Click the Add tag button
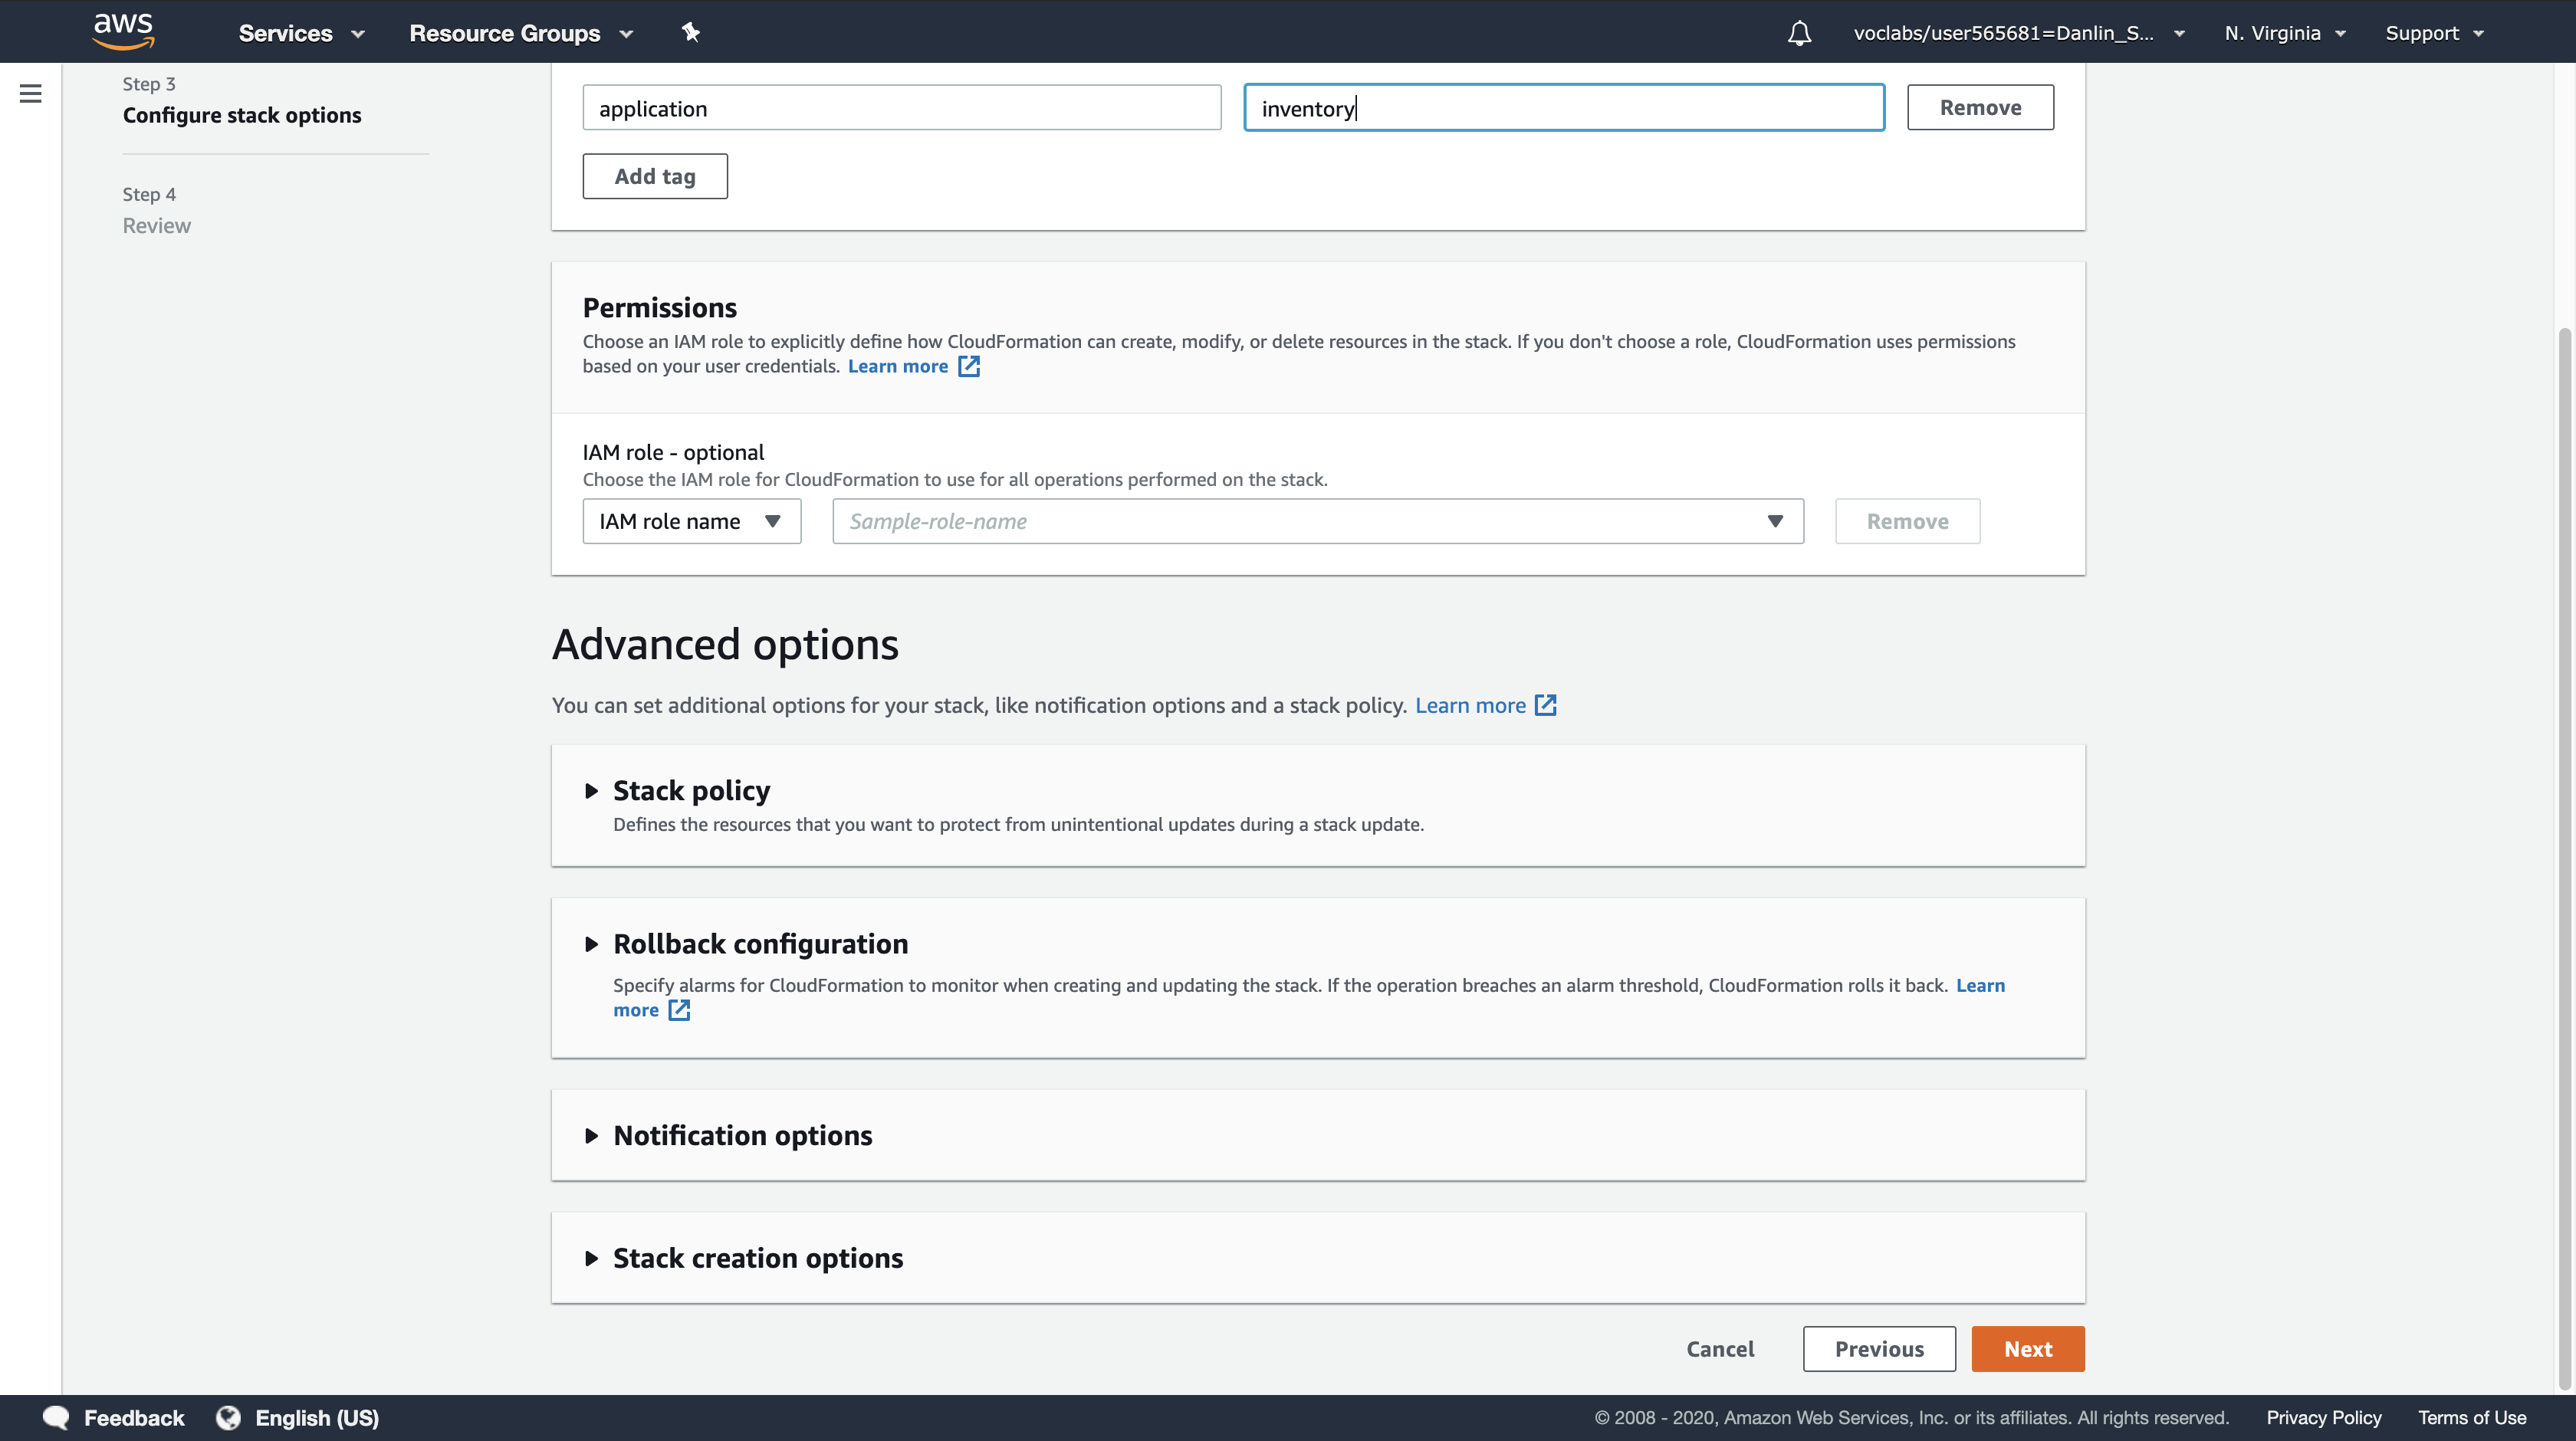This screenshot has height=1441, width=2576. [x=654, y=176]
